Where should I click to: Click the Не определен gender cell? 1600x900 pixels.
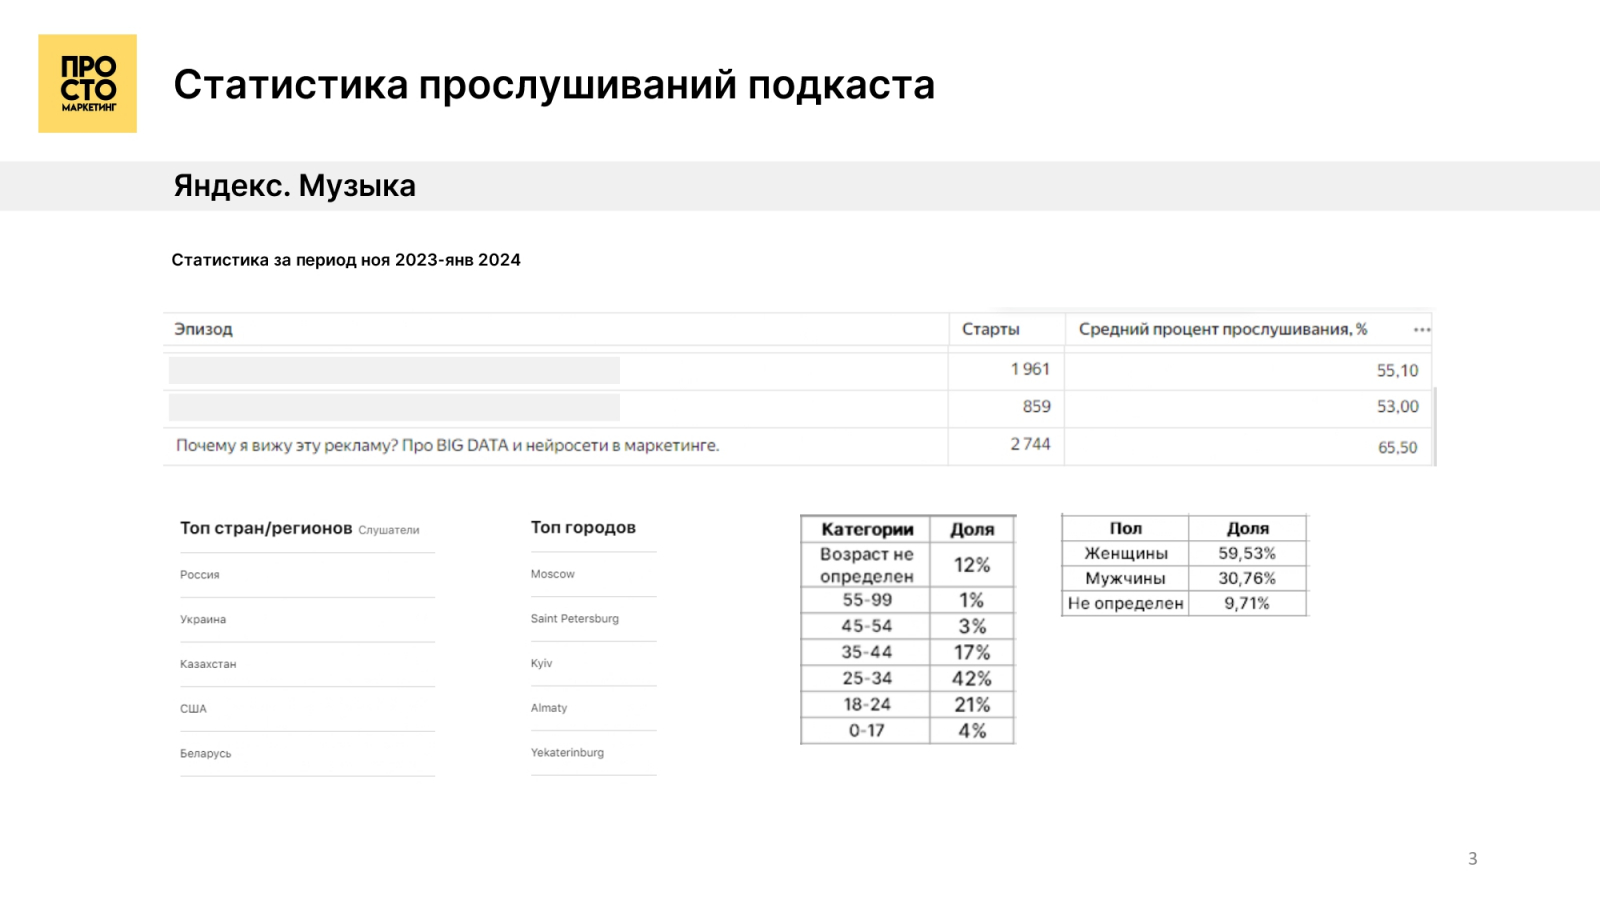1126,603
